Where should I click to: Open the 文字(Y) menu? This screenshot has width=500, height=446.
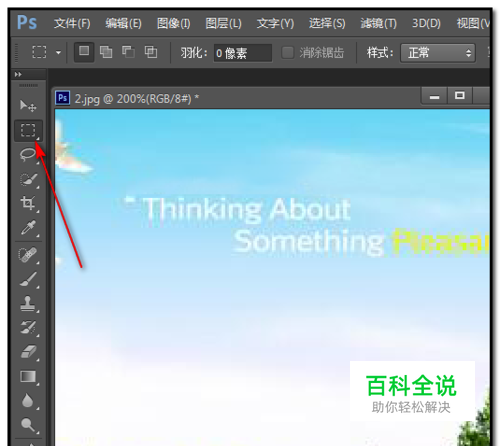coord(275,23)
